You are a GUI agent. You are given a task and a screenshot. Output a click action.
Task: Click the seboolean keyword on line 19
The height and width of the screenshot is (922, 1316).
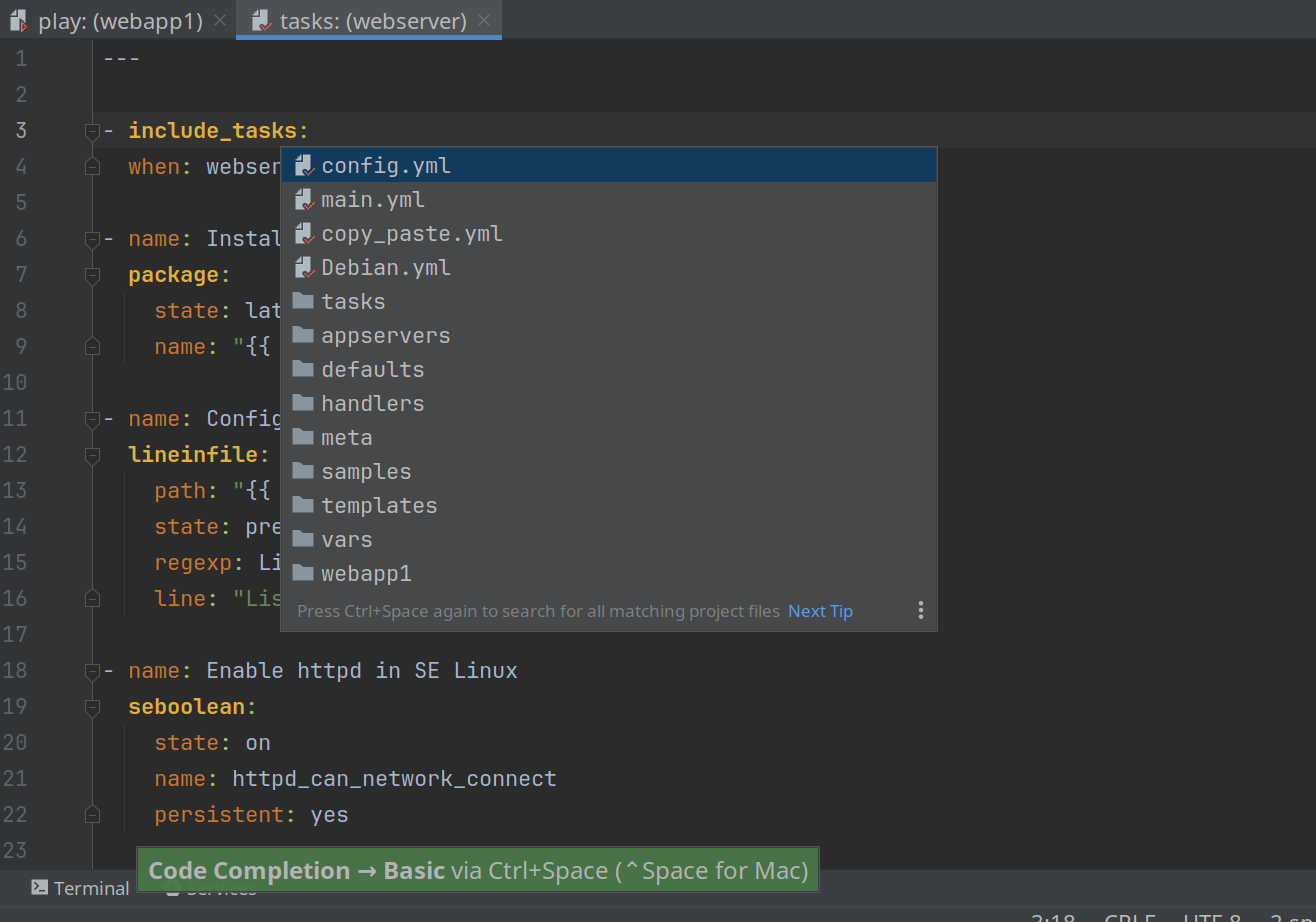point(187,707)
